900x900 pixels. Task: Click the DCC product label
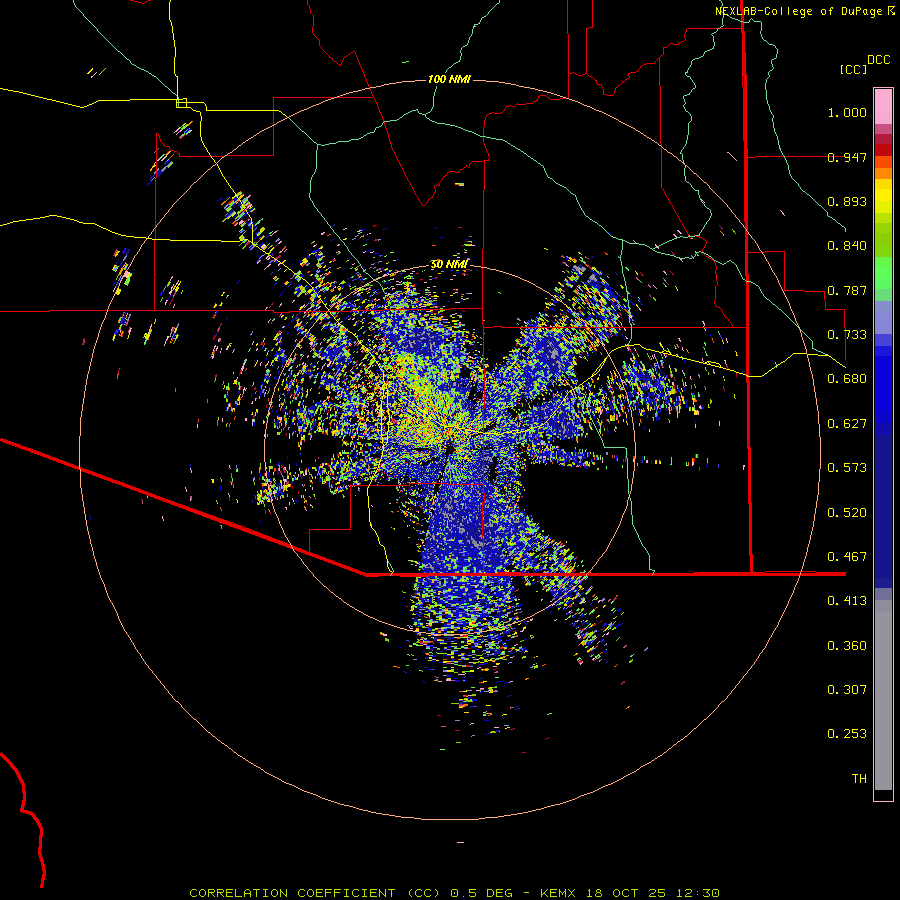(878, 60)
